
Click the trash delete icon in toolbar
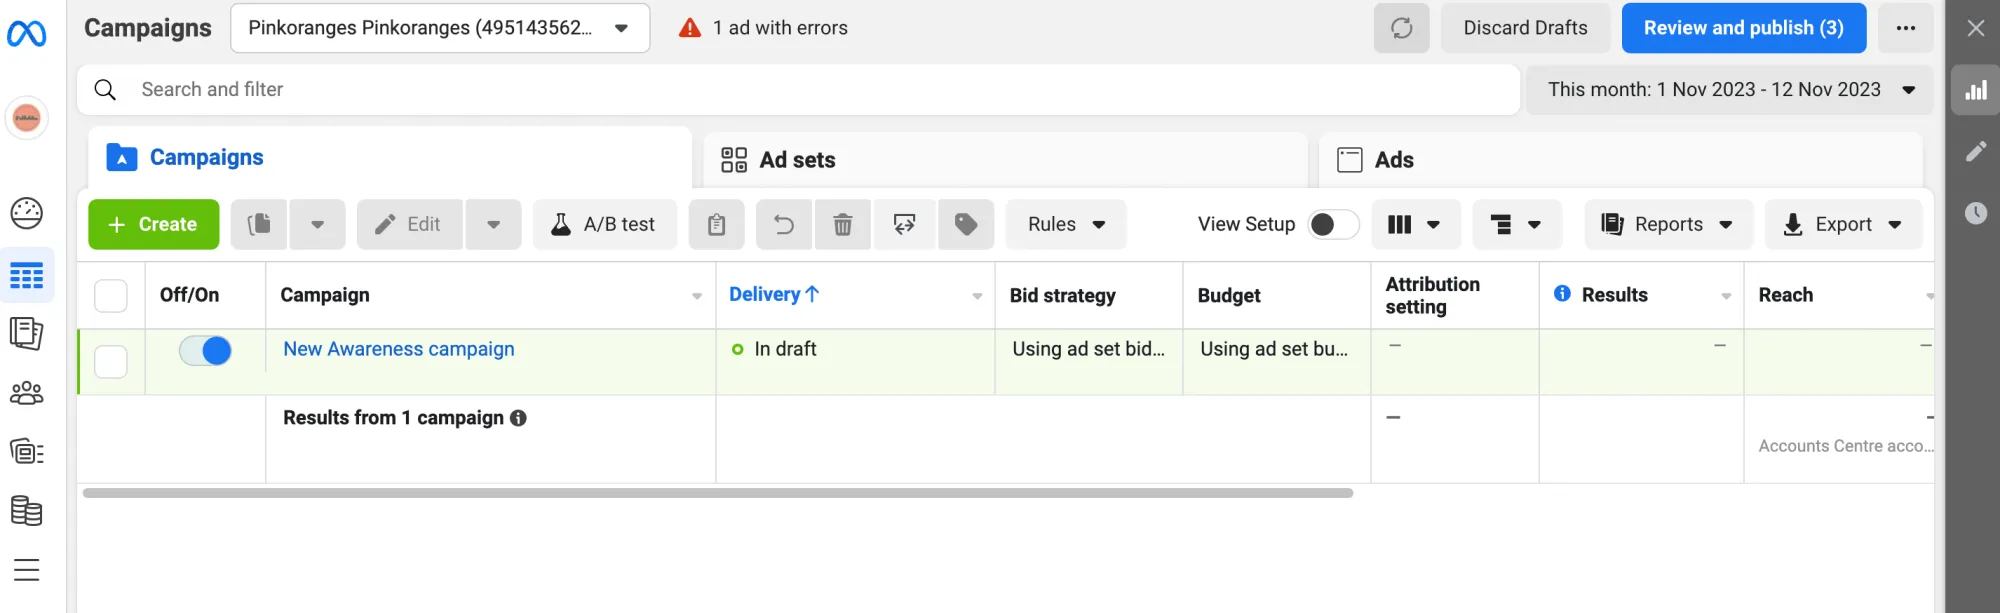843,225
